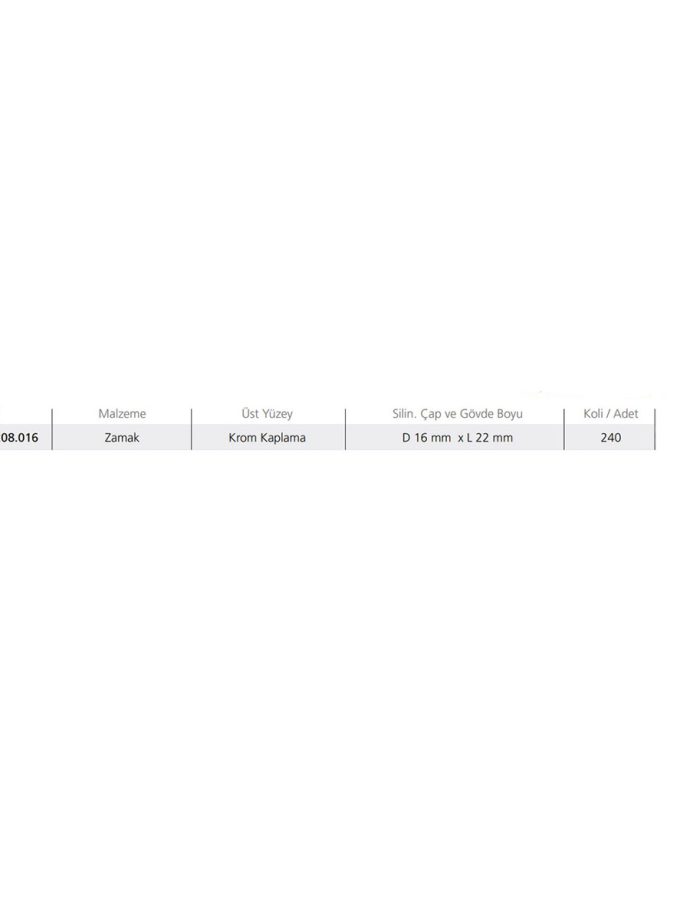Screen dimensions: 680x920
Task: Select the word Gövde in the header
Action: (x=490, y=414)
